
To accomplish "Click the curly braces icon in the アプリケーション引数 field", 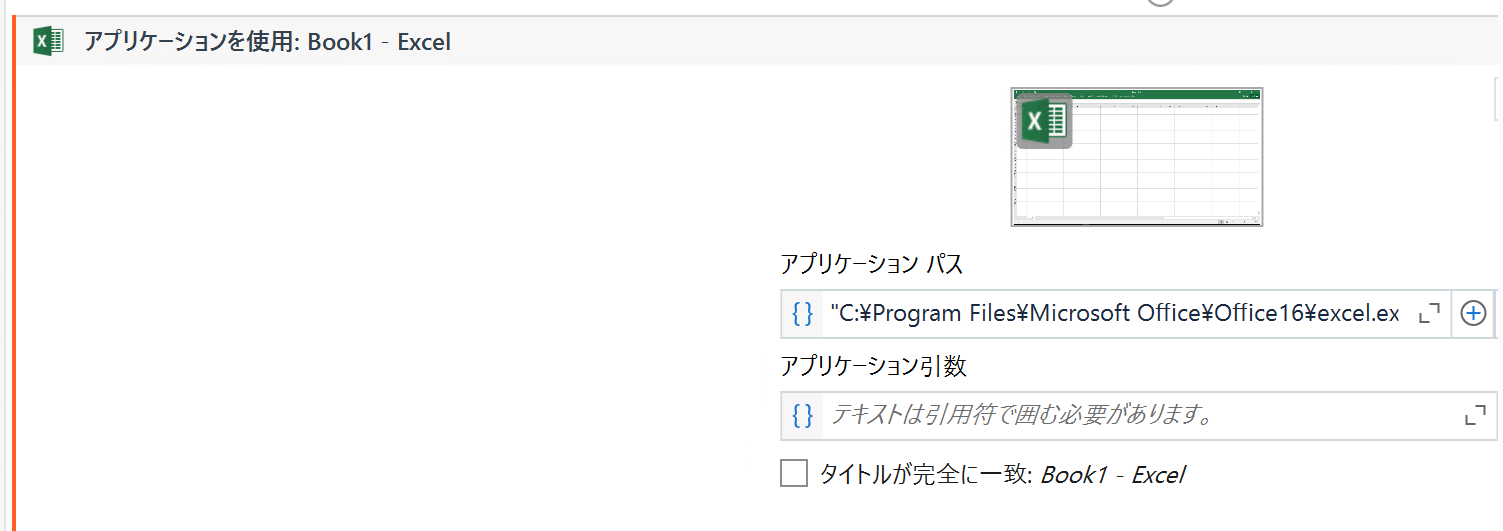I will click(x=802, y=415).
